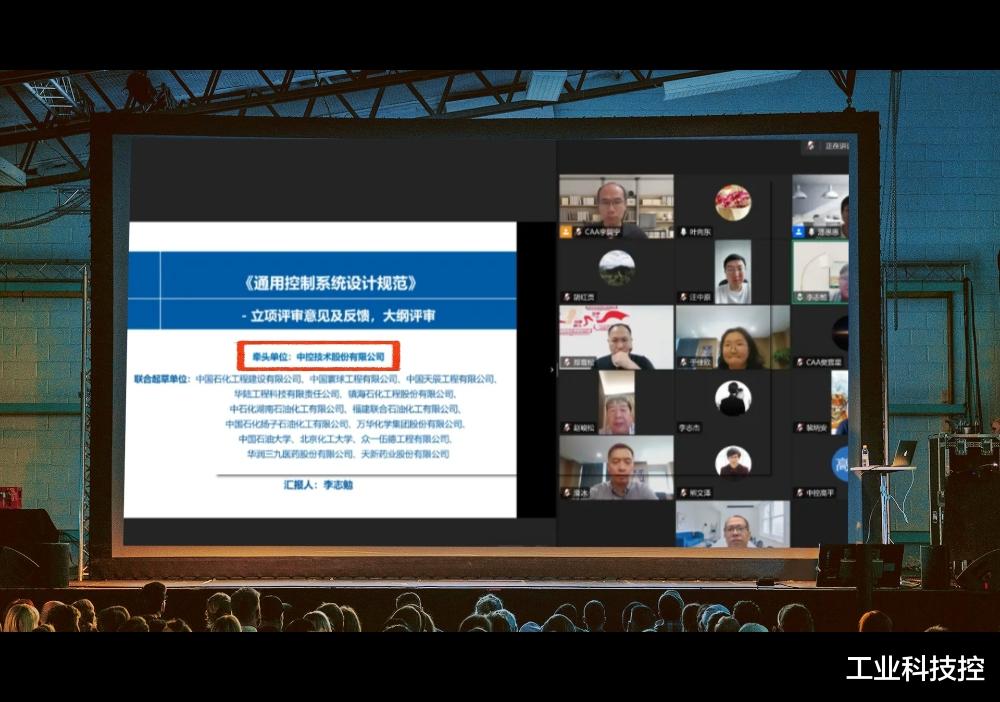Click the slide title 《通用控制系统设计规范》

tap(331, 282)
